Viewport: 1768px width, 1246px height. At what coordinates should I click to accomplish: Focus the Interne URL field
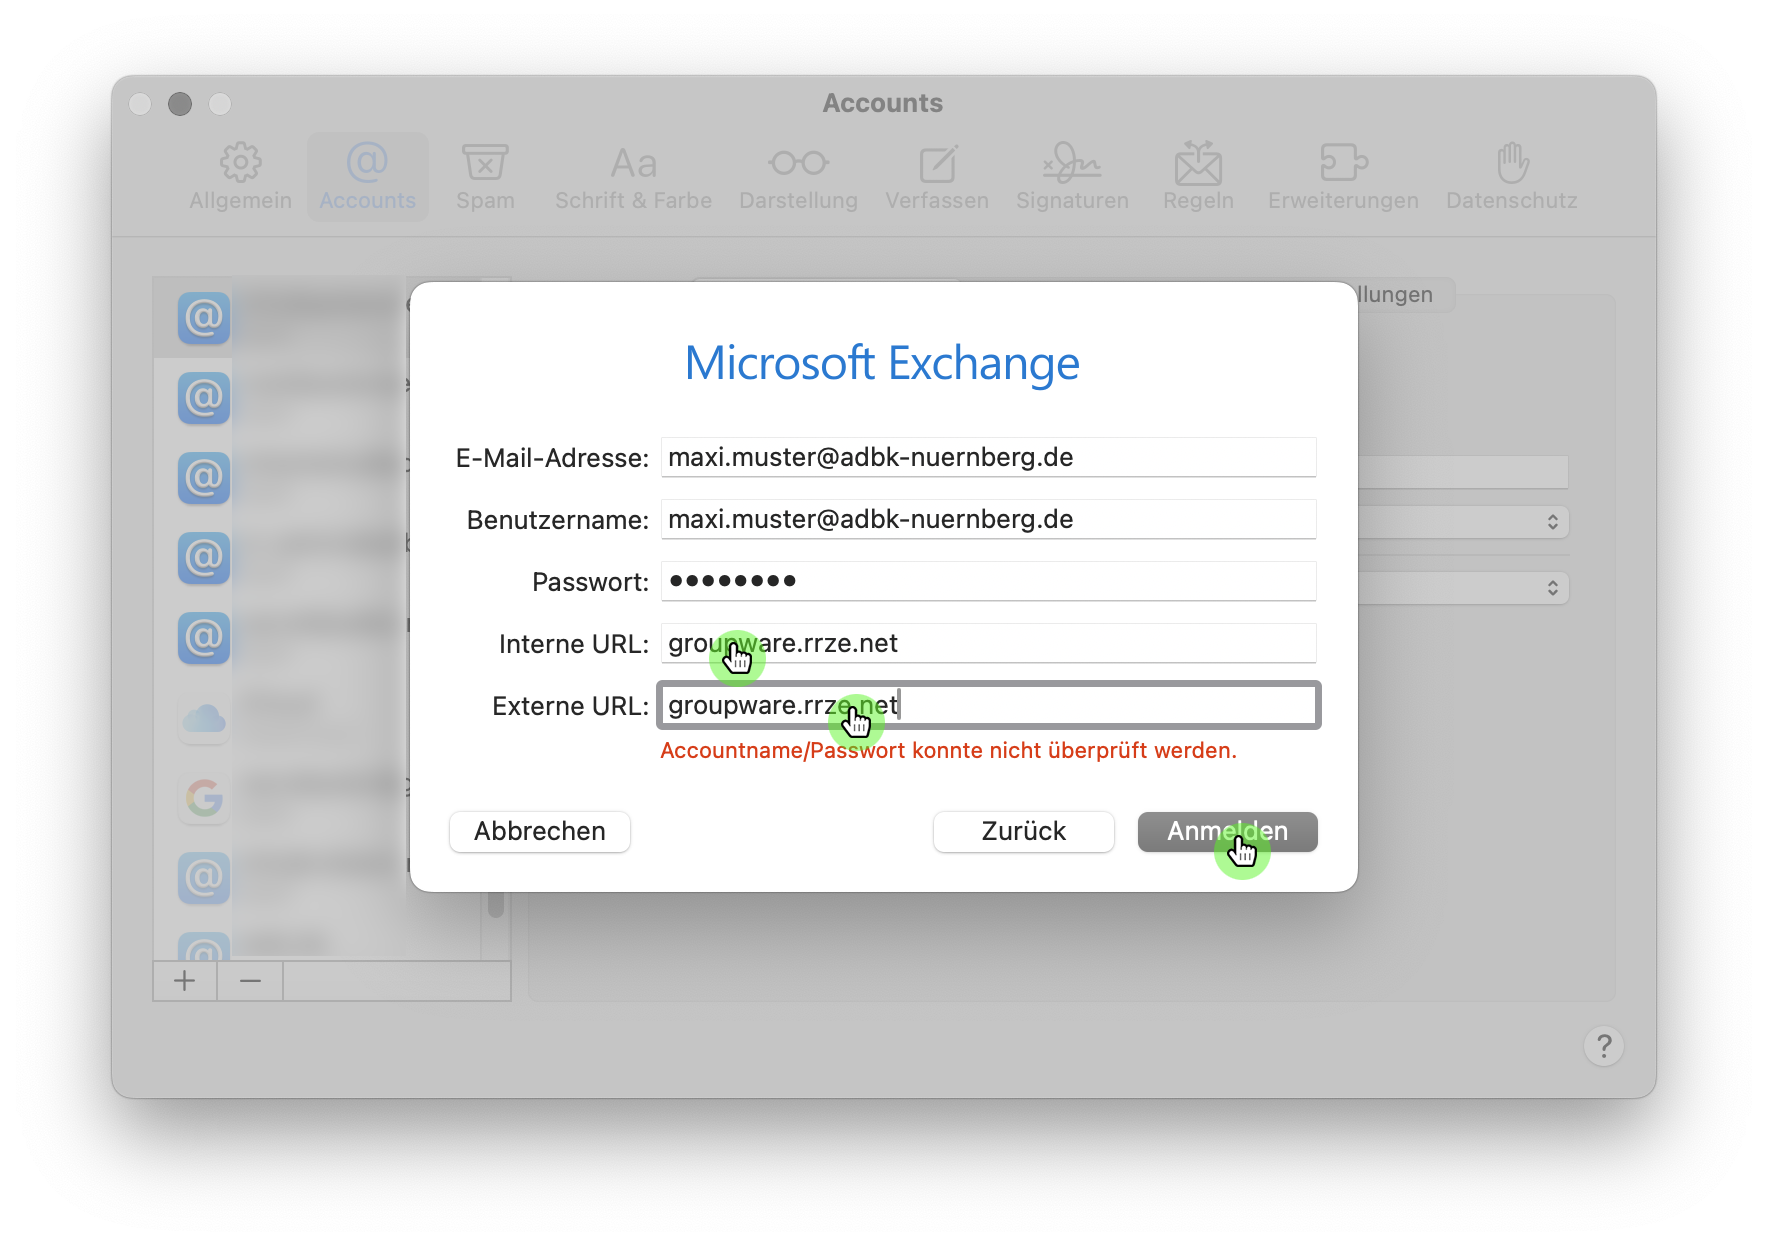tap(988, 643)
